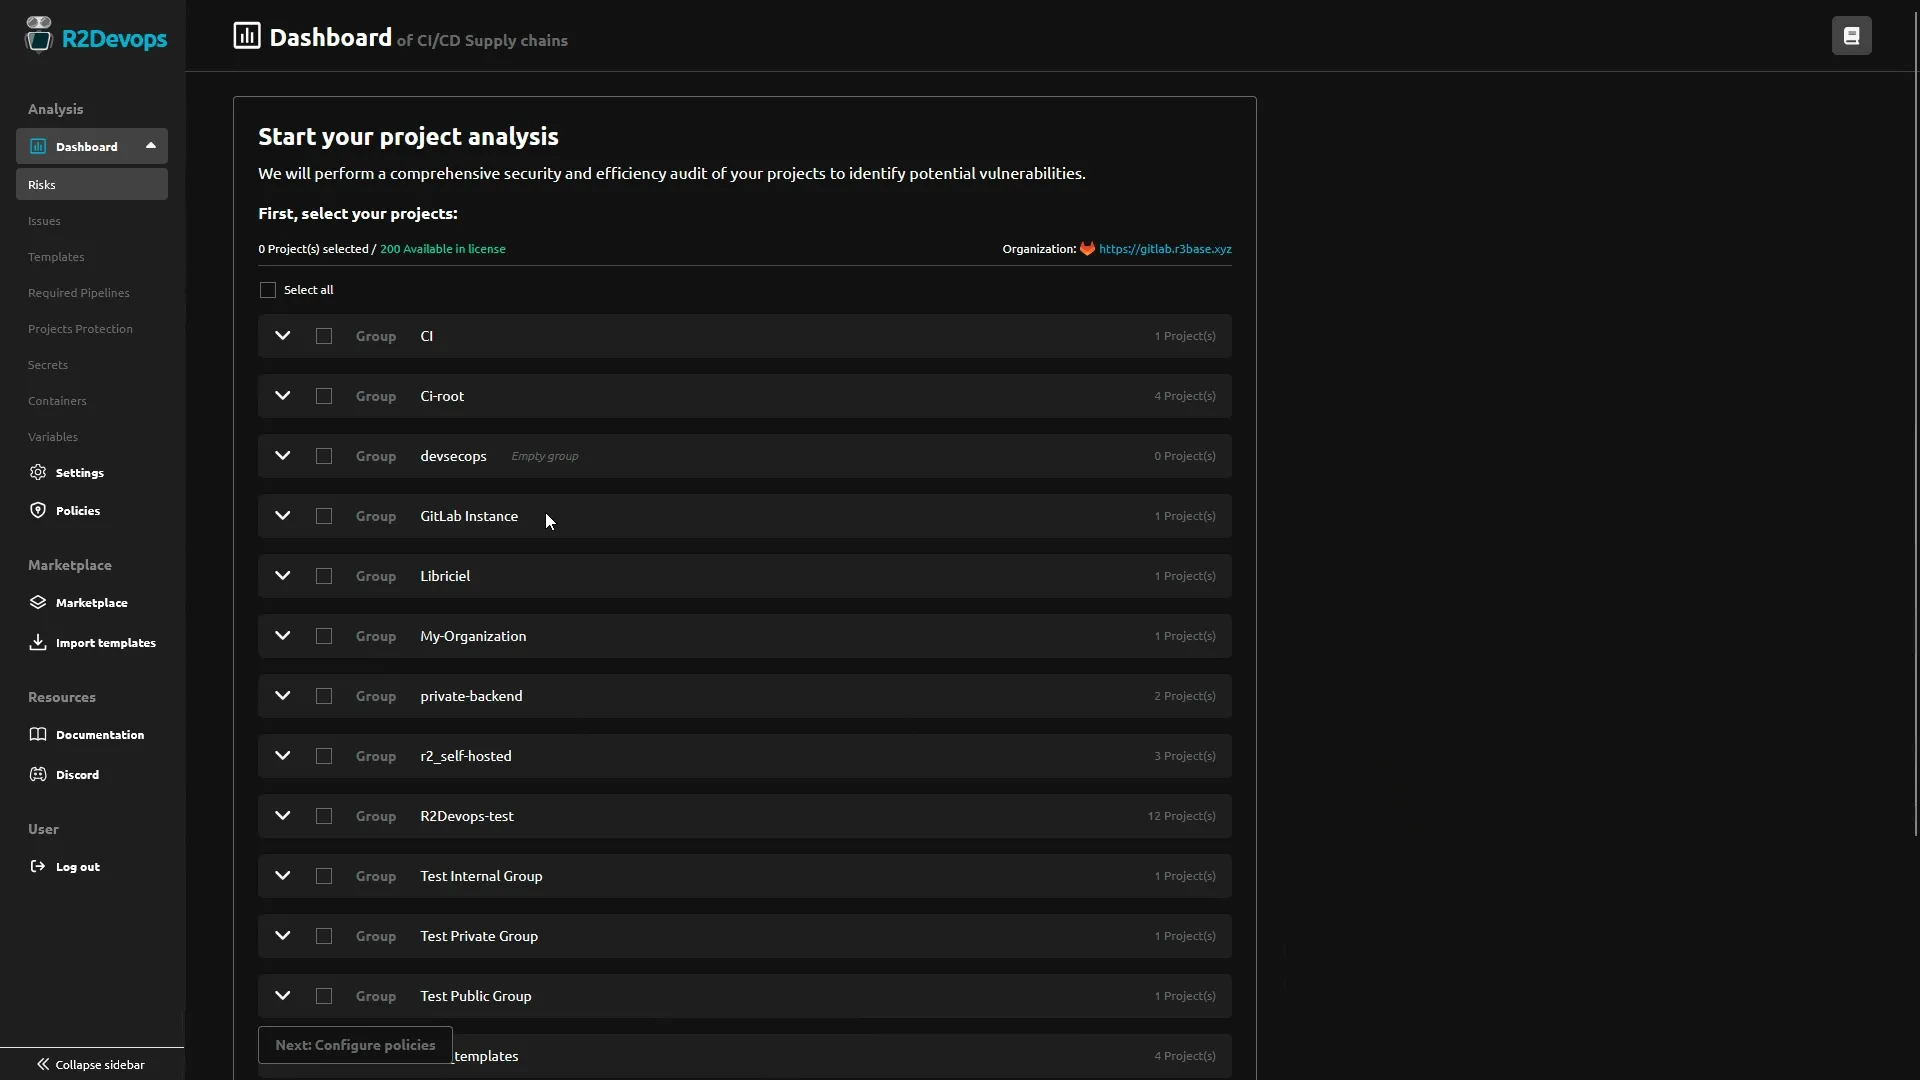Click the Documentation book icon
This screenshot has width=1920, height=1080.
point(38,734)
